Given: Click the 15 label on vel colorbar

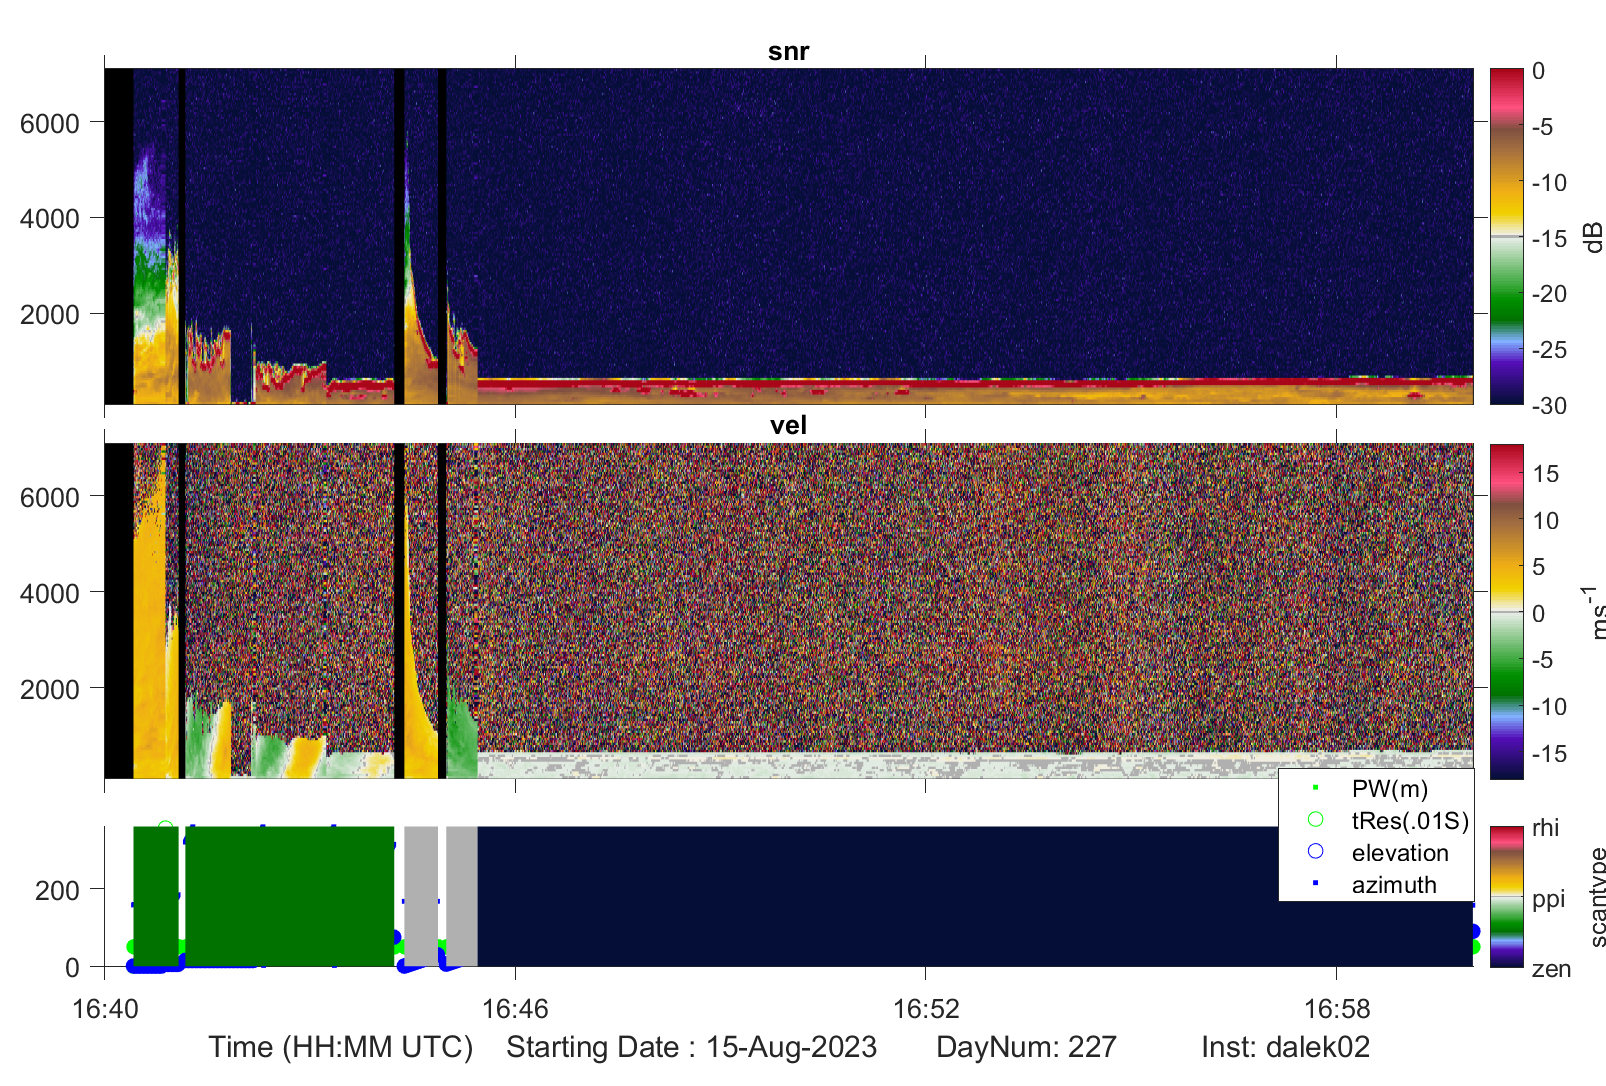Looking at the screenshot, I should pyautogui.click(x=1545, y=474).
